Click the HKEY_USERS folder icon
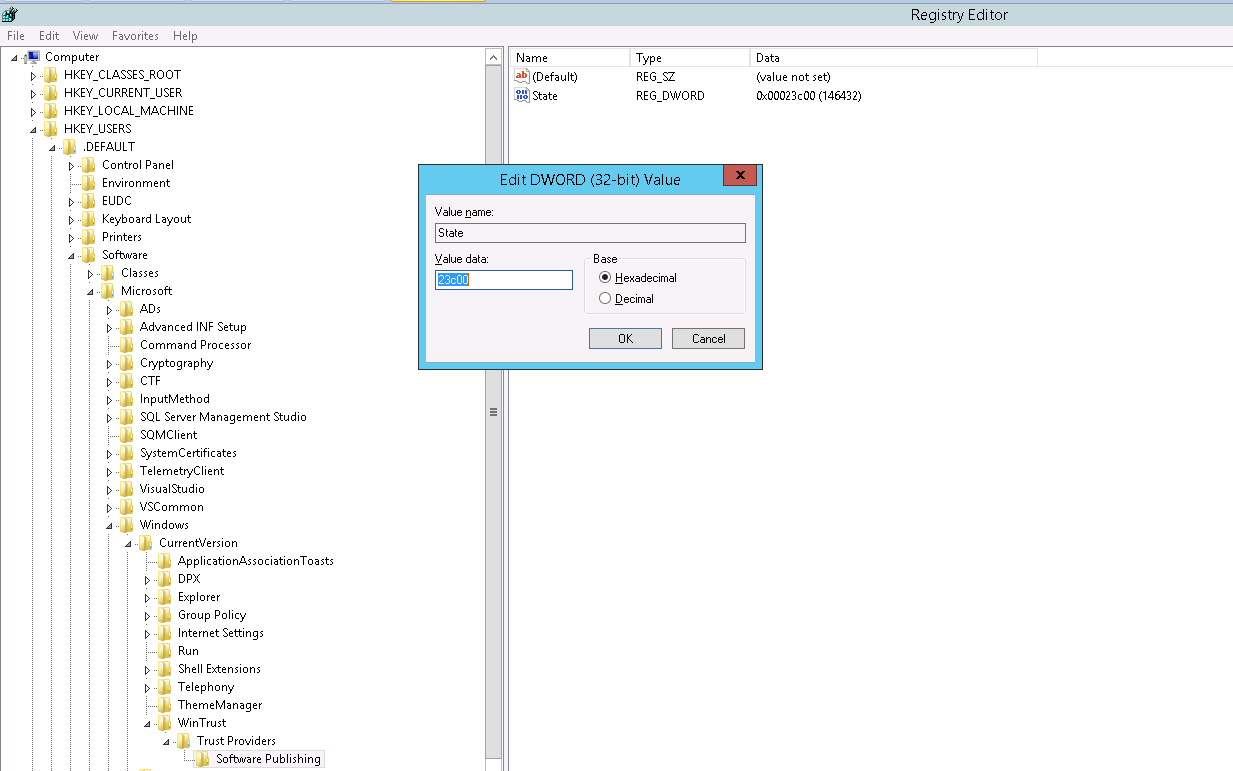 tap(51, 129)
